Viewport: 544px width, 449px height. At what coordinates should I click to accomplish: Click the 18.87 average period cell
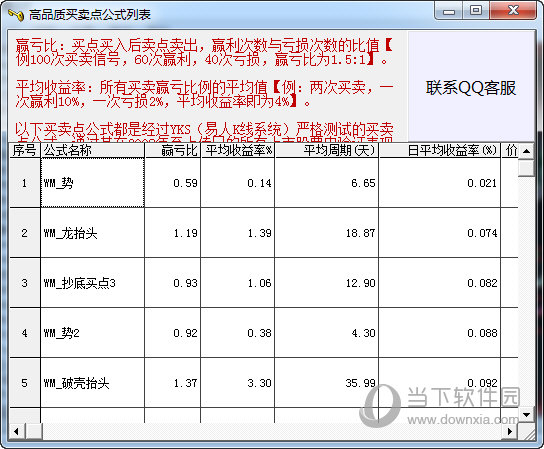coord(327,233)
